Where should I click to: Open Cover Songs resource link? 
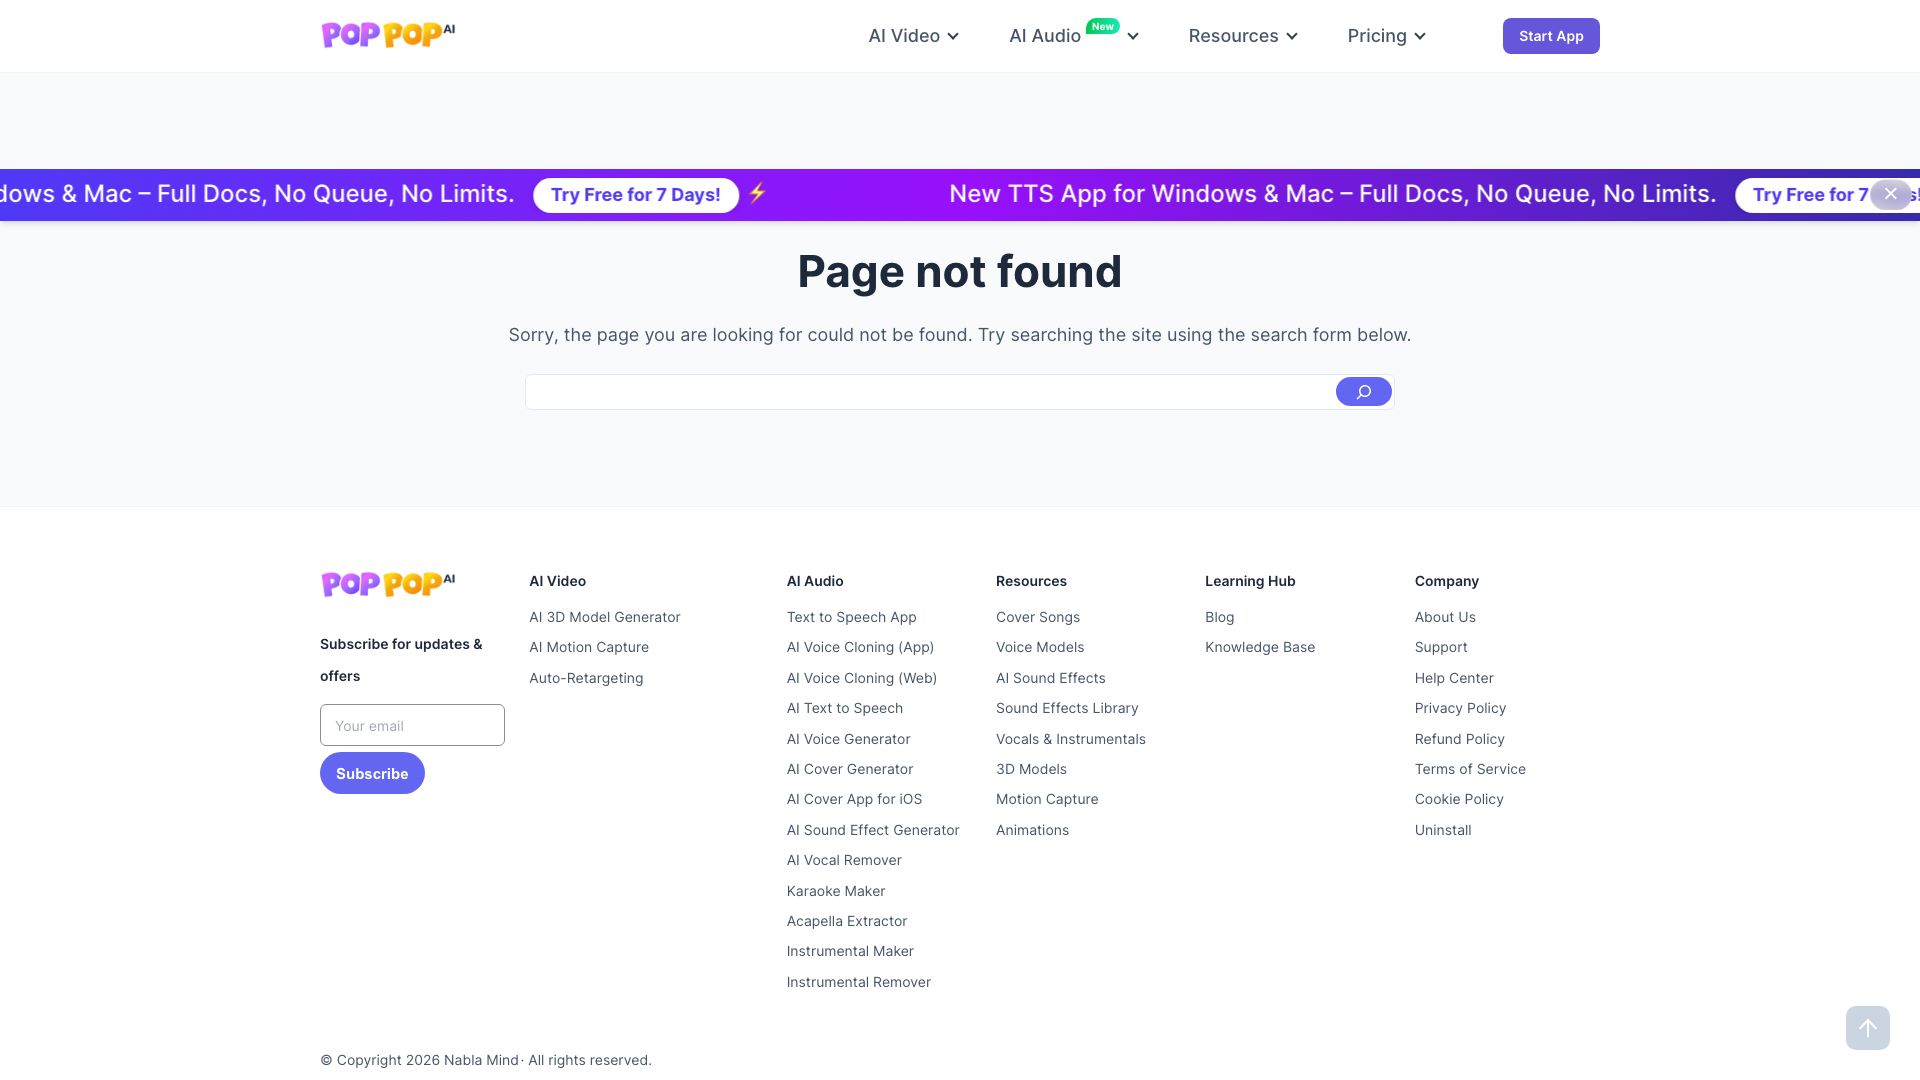pyautogui.click(x=1038, y=617)
